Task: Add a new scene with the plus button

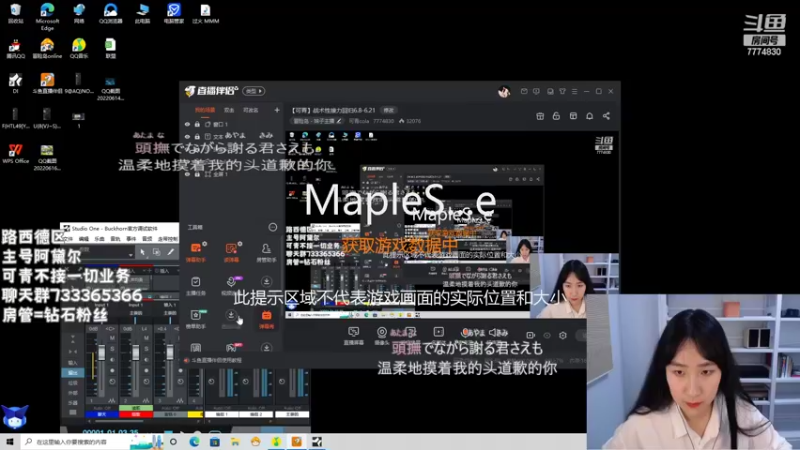Action: [x=277, y=110]
